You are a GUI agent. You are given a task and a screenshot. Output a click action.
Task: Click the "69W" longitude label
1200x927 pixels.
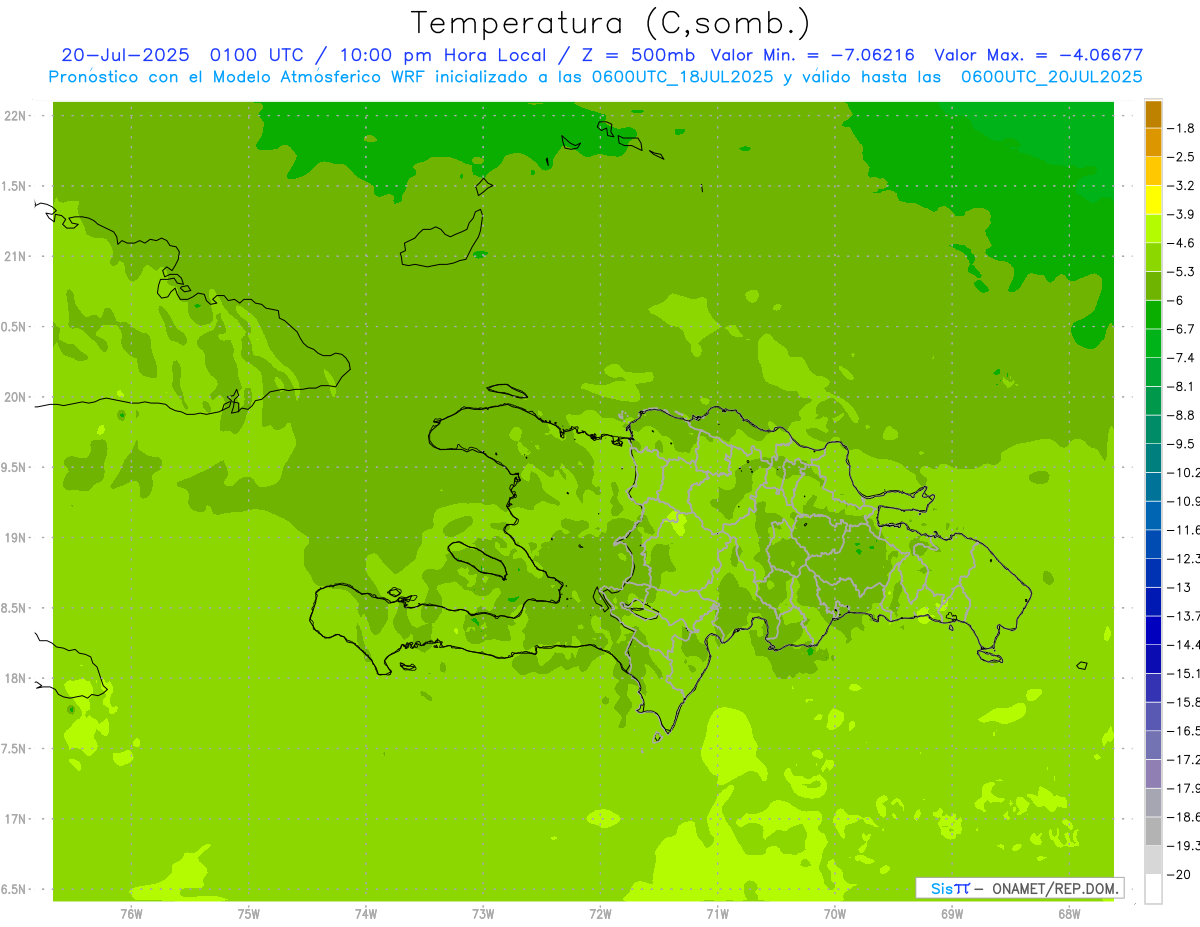952,913
